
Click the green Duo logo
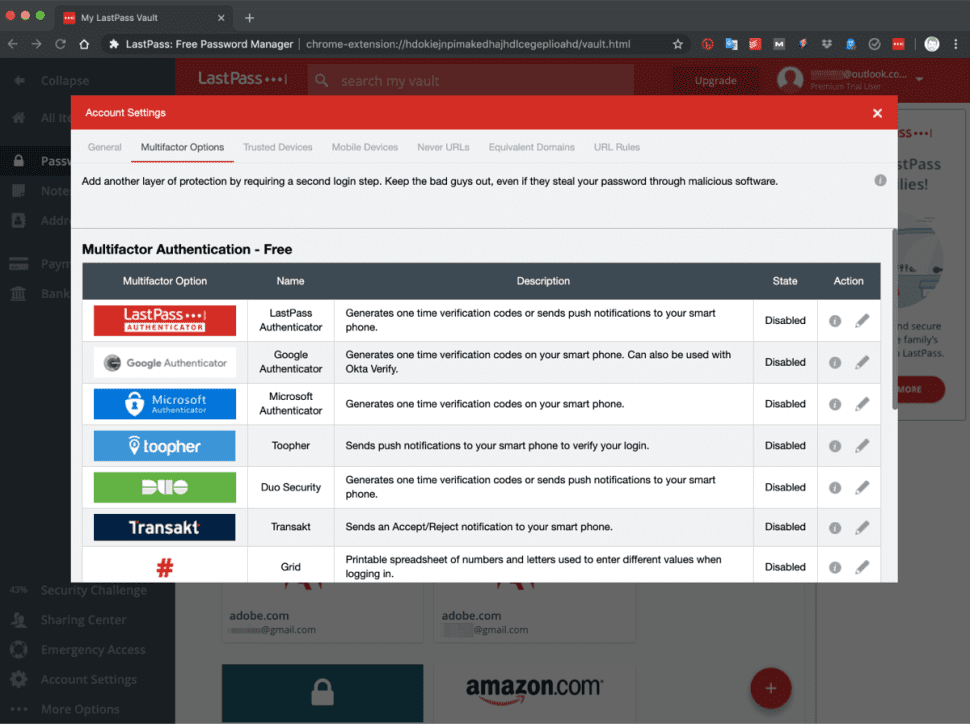pyautogui.click(x=165, y=488)
